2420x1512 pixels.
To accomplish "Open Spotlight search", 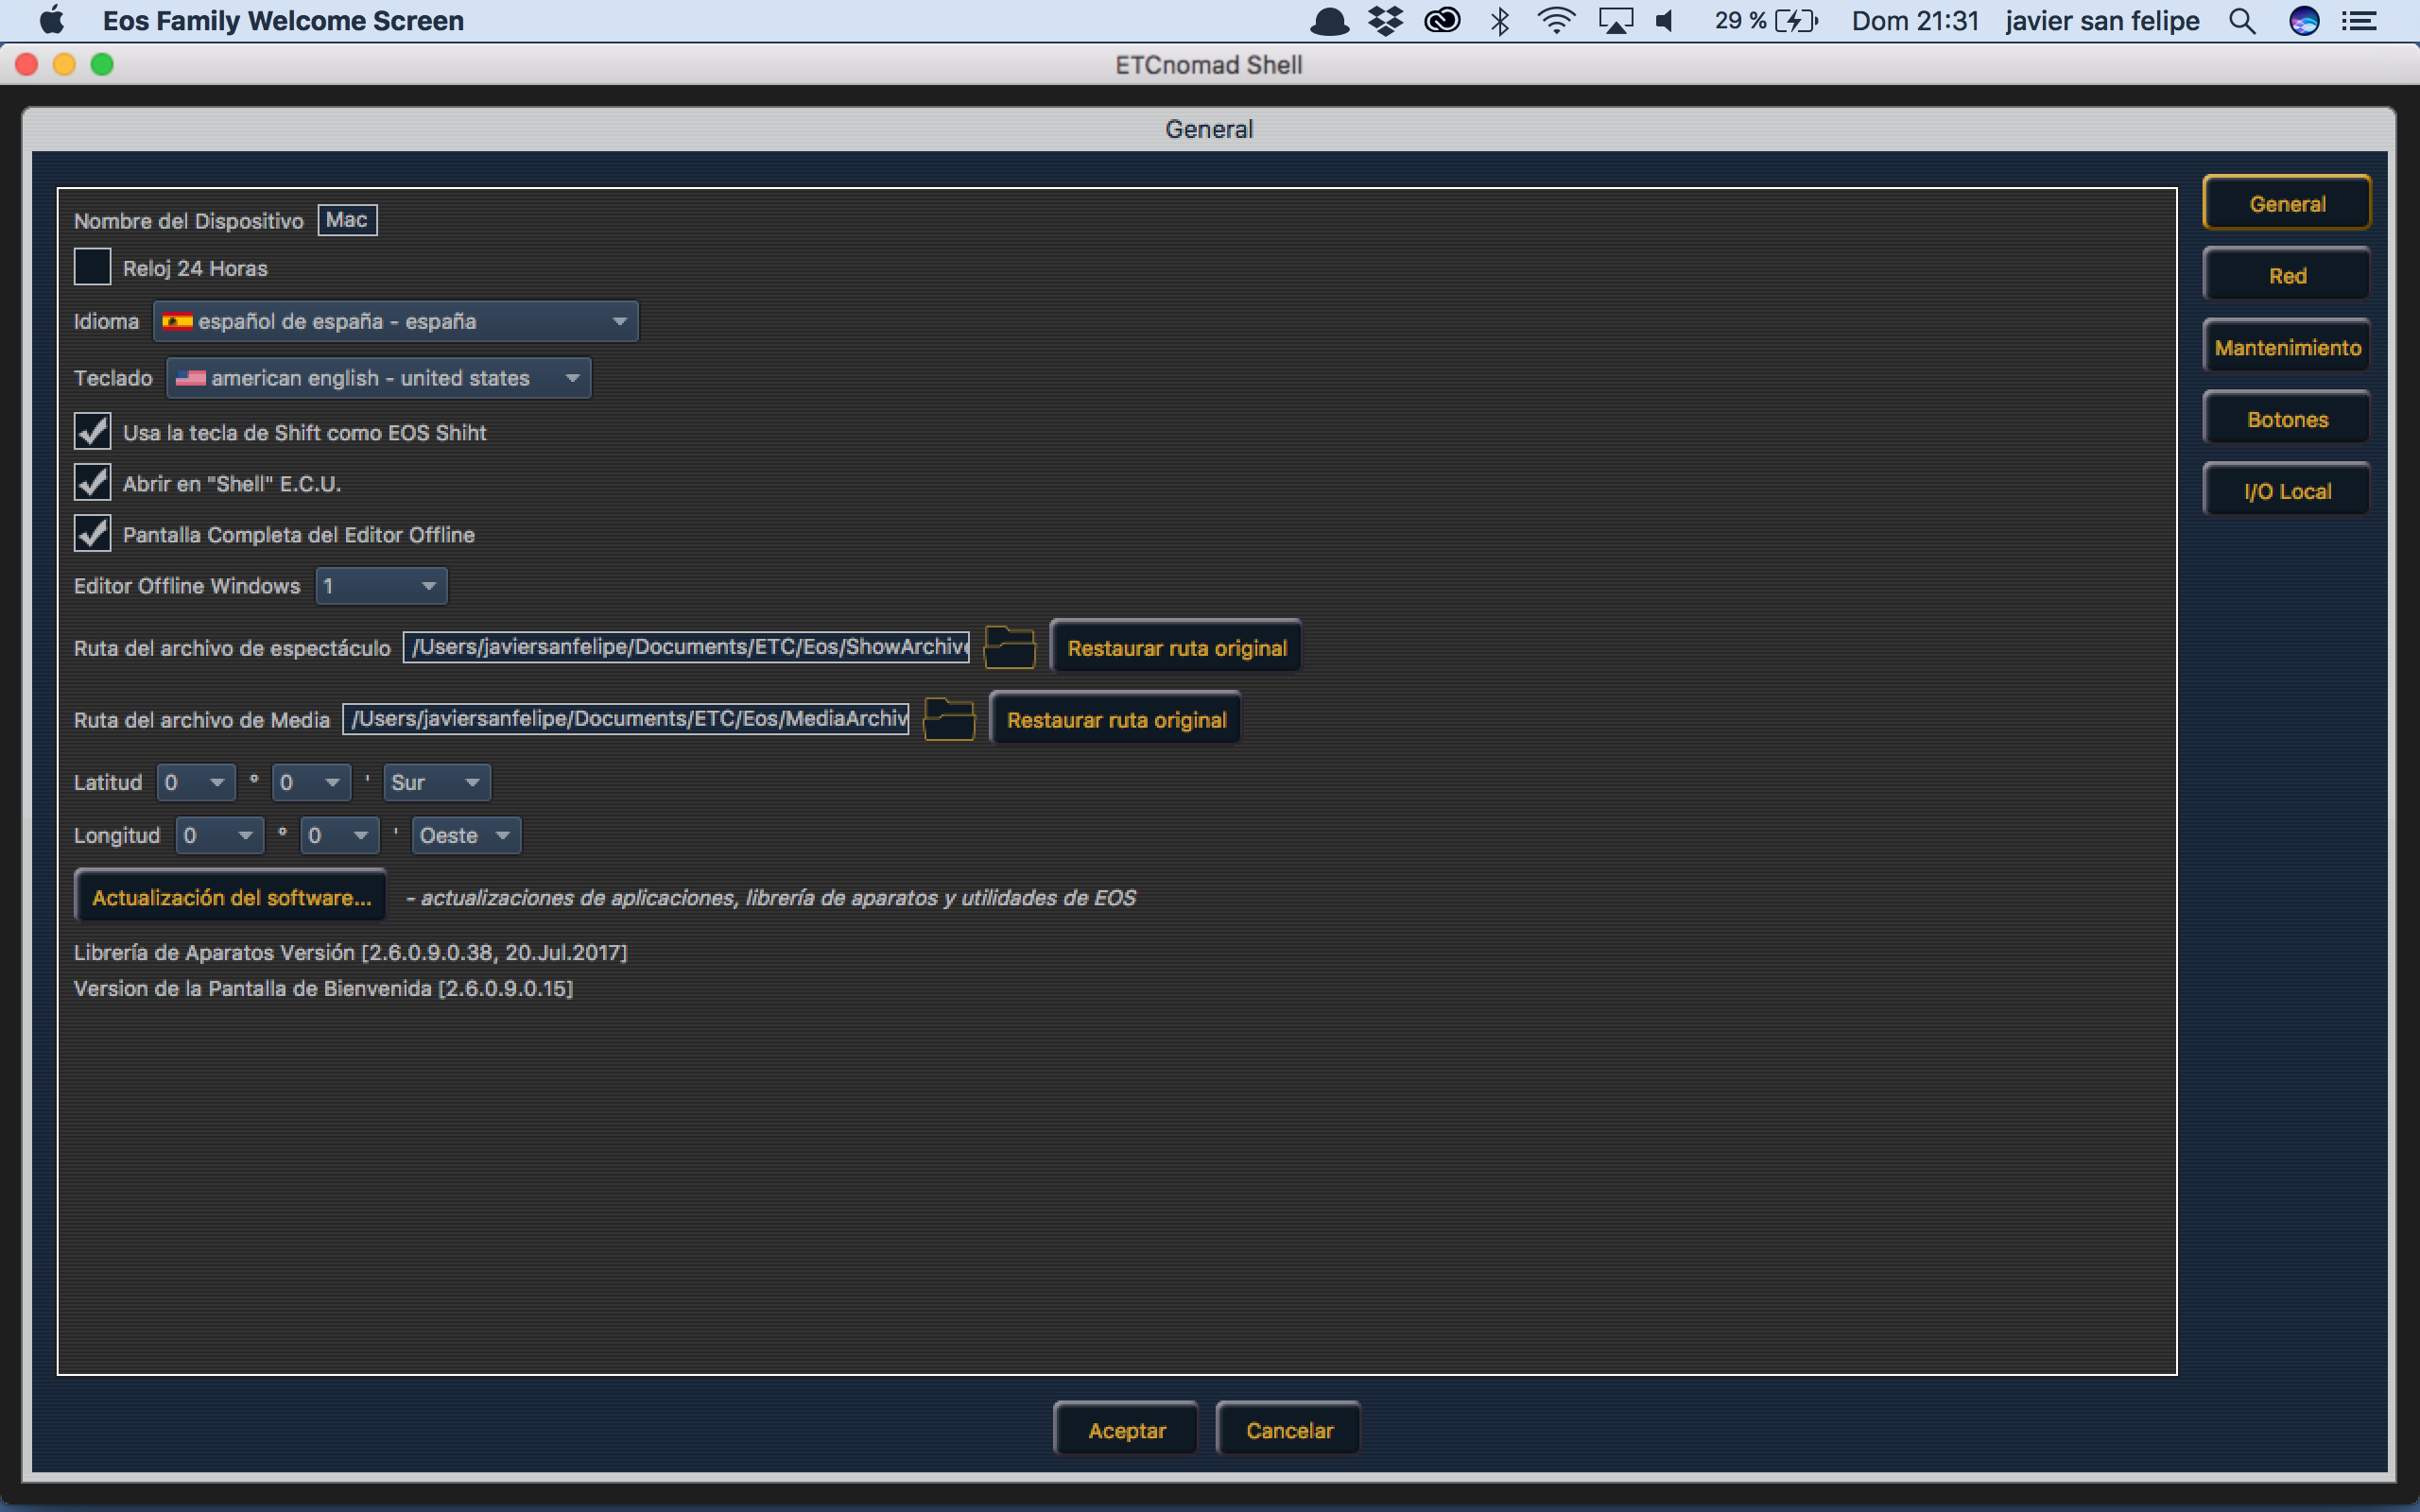I will coord(2242,21).
